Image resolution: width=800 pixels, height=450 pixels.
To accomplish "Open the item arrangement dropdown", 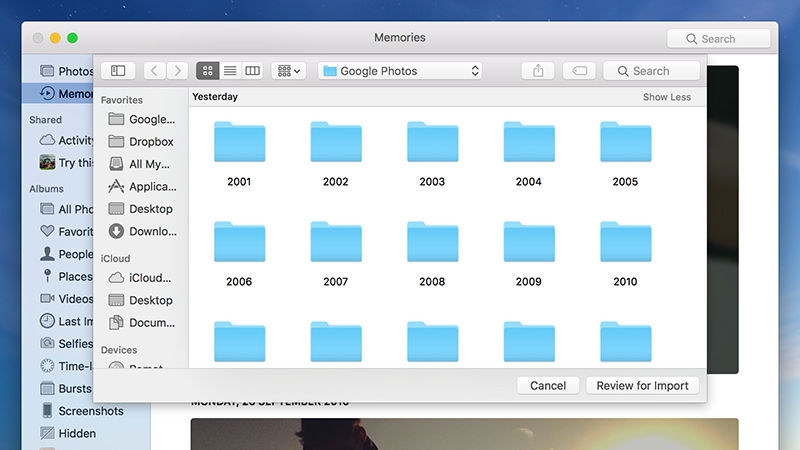I will pos(289,70).
